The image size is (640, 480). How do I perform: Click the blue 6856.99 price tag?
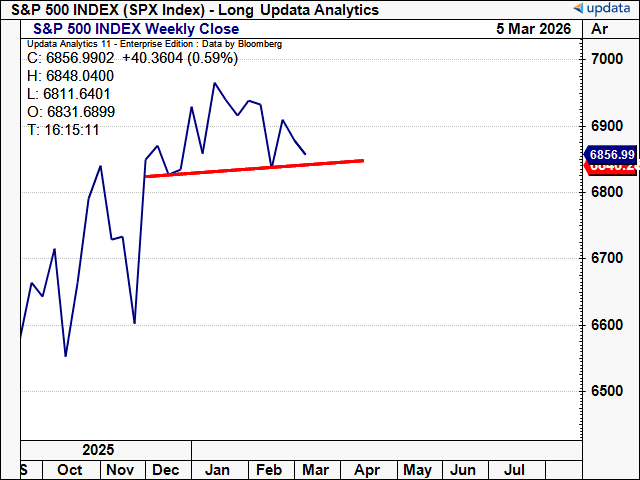pos(611,154)
